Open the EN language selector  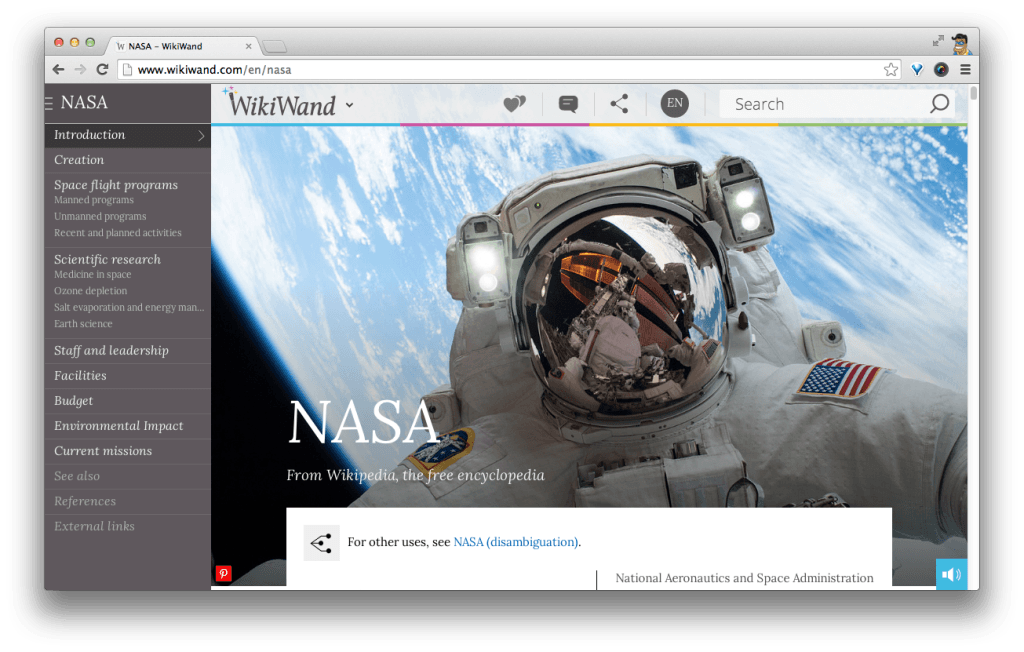(674, 104)
